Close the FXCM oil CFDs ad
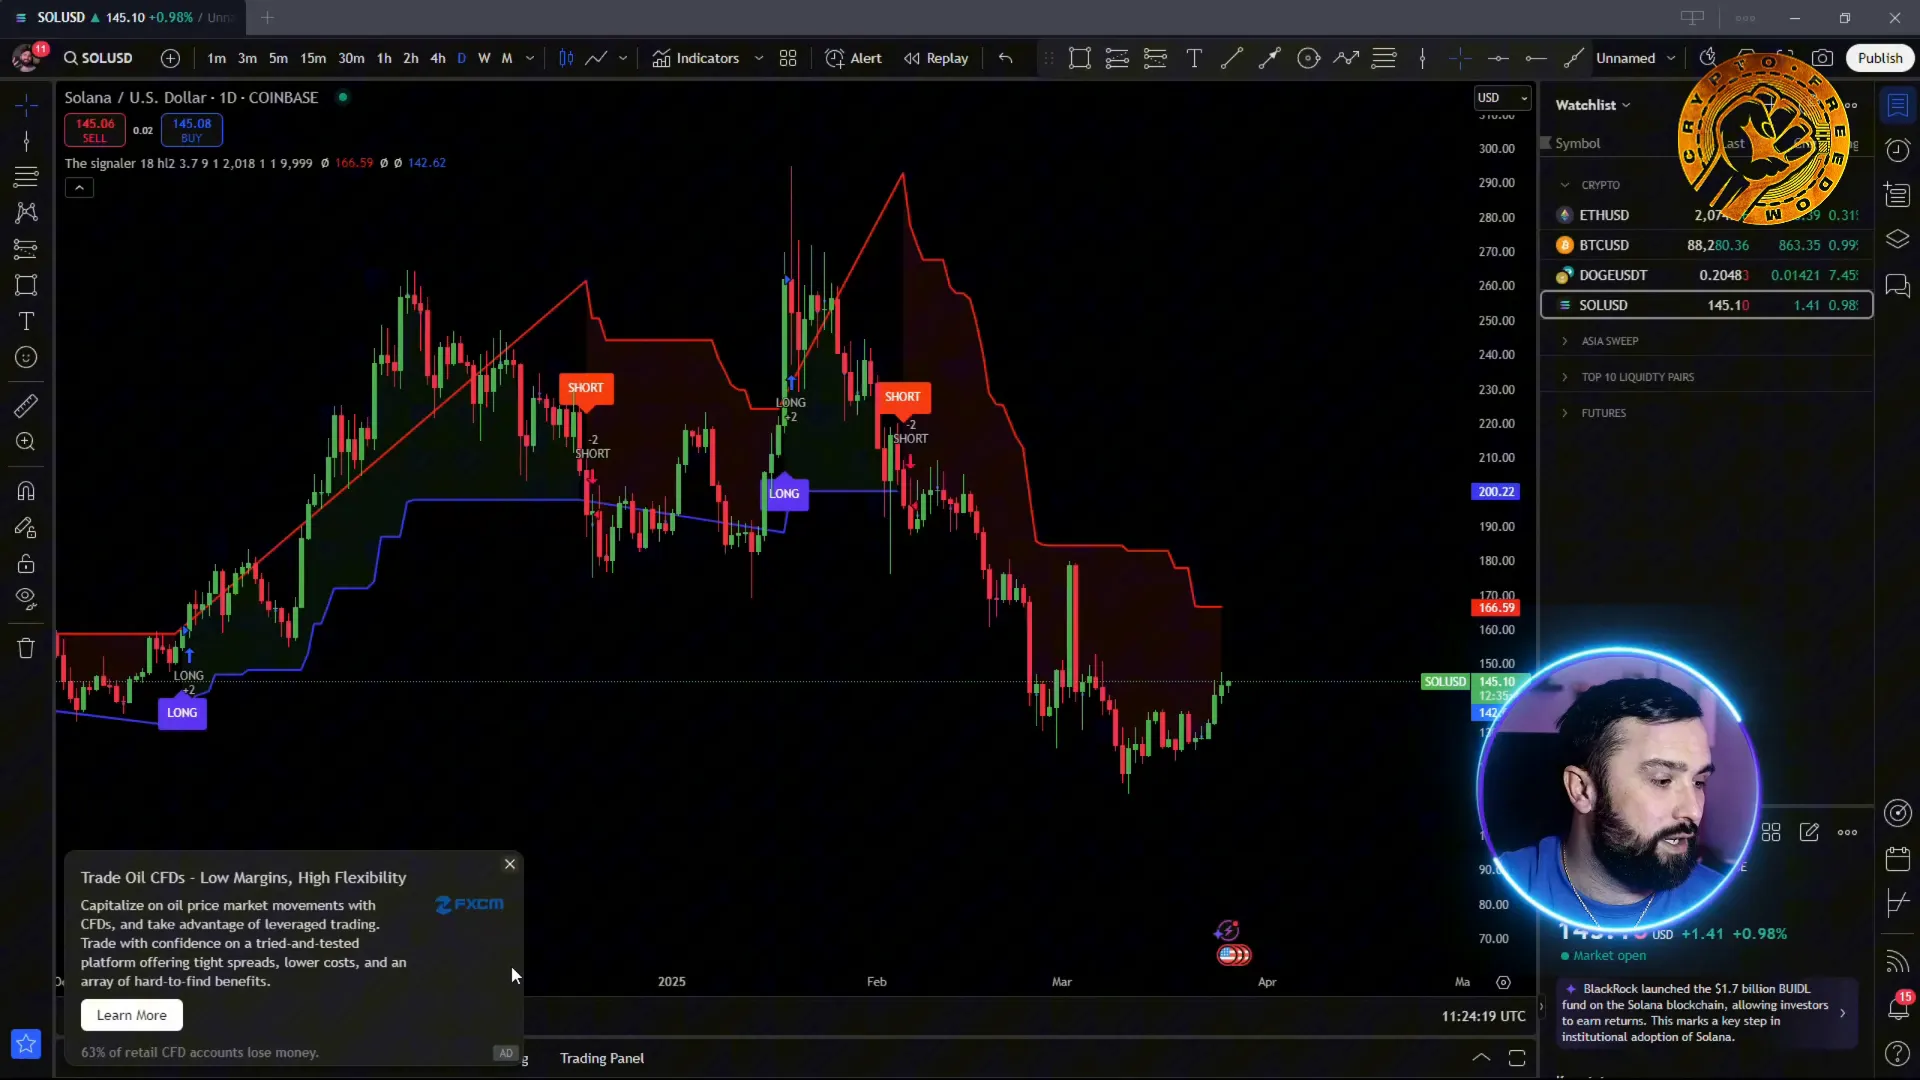The width and height of the screenshot is (1920, 1080). tap(510, 864)
